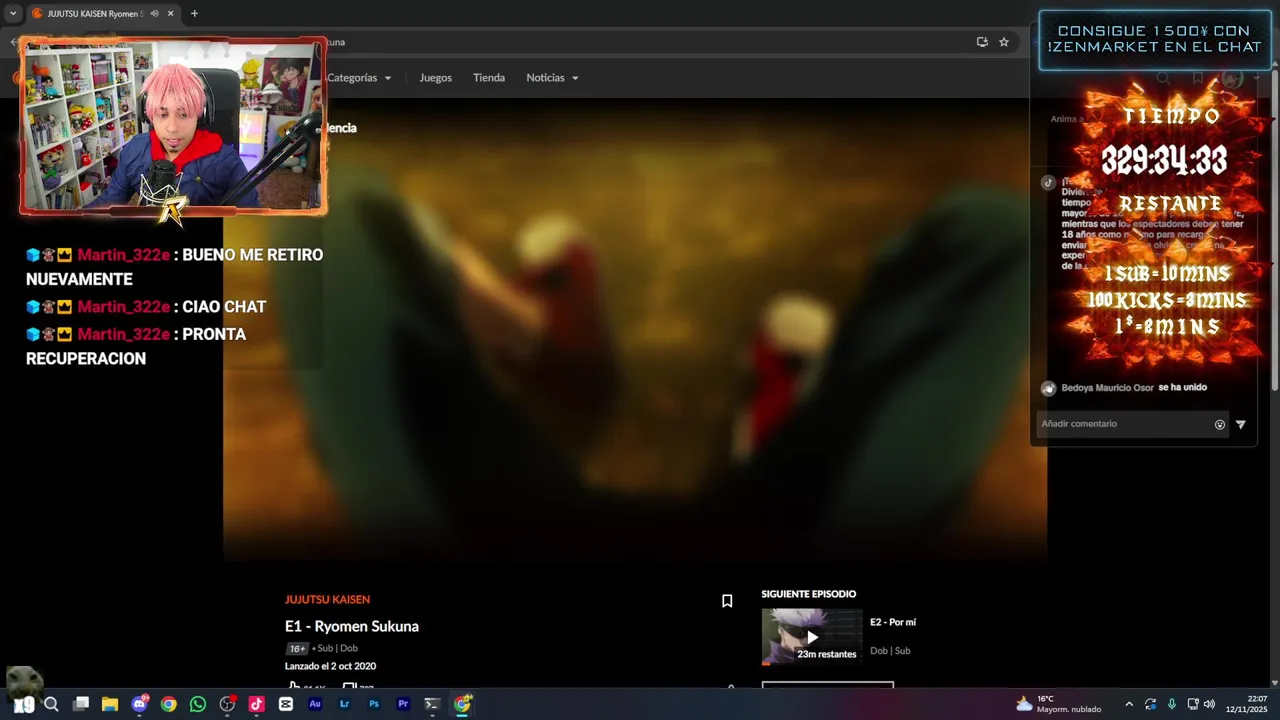Open the emoji picker in comment box
The image size is (1280, 720).
(1220, 424)
